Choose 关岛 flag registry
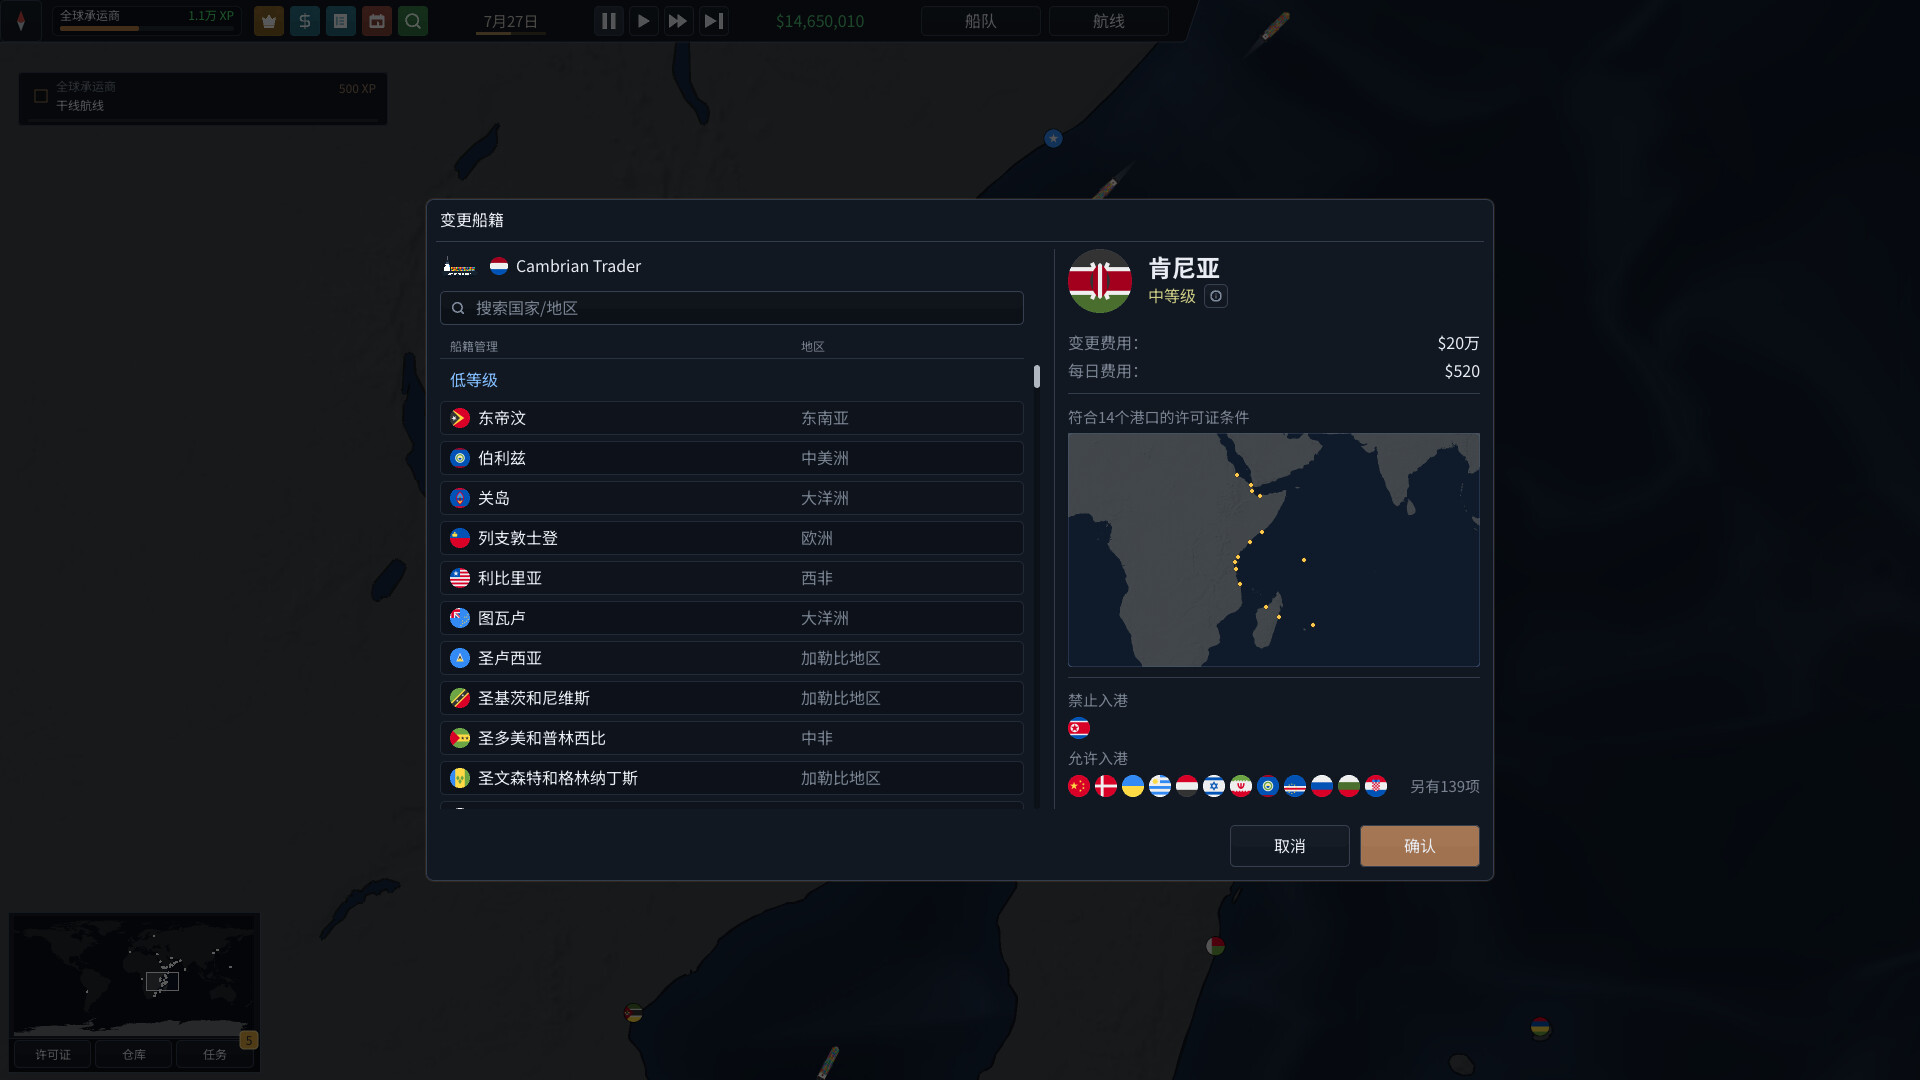Image resolution: width=1920 pixels, height=1080 pixels. (x=731, y=498)
